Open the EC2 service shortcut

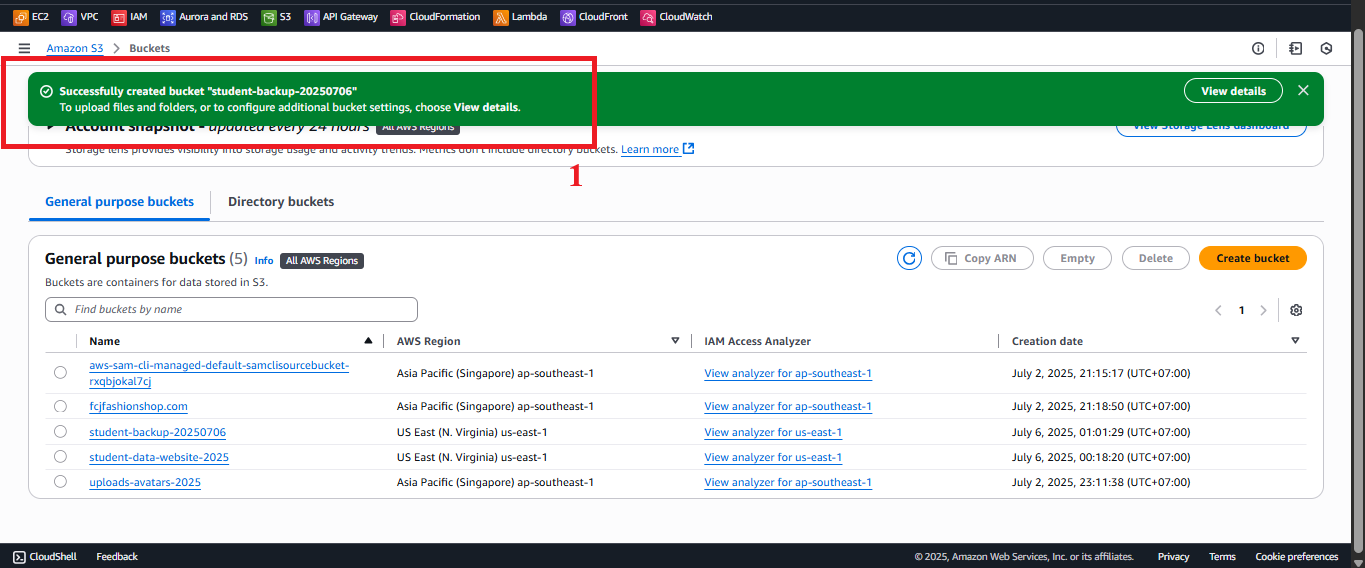(31, 17)
